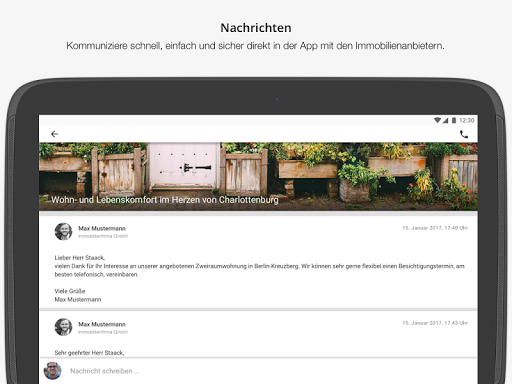Tap the cellular signal icon
The width and height of the screenshot is (512, 384).
(x=446, y=120)
